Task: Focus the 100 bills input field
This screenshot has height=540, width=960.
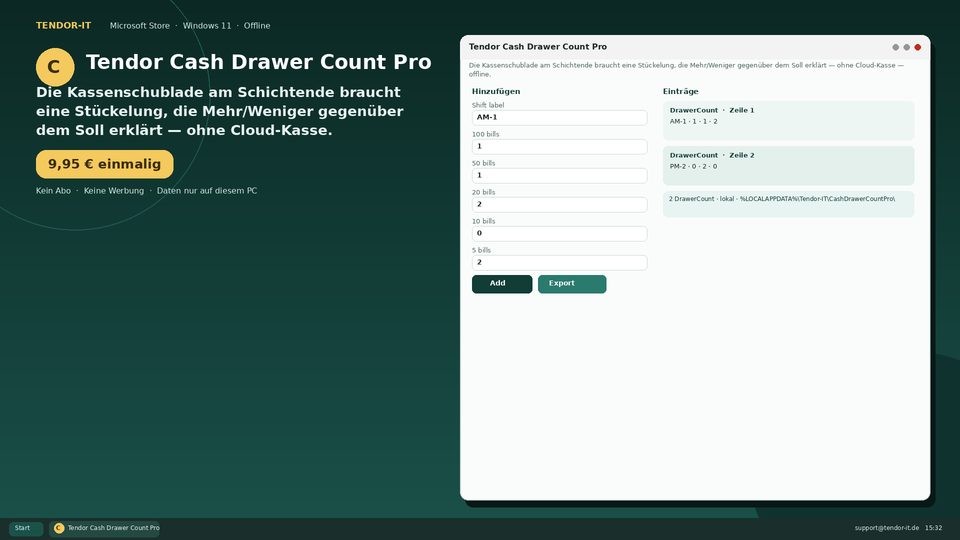Action: click(560, 146)
